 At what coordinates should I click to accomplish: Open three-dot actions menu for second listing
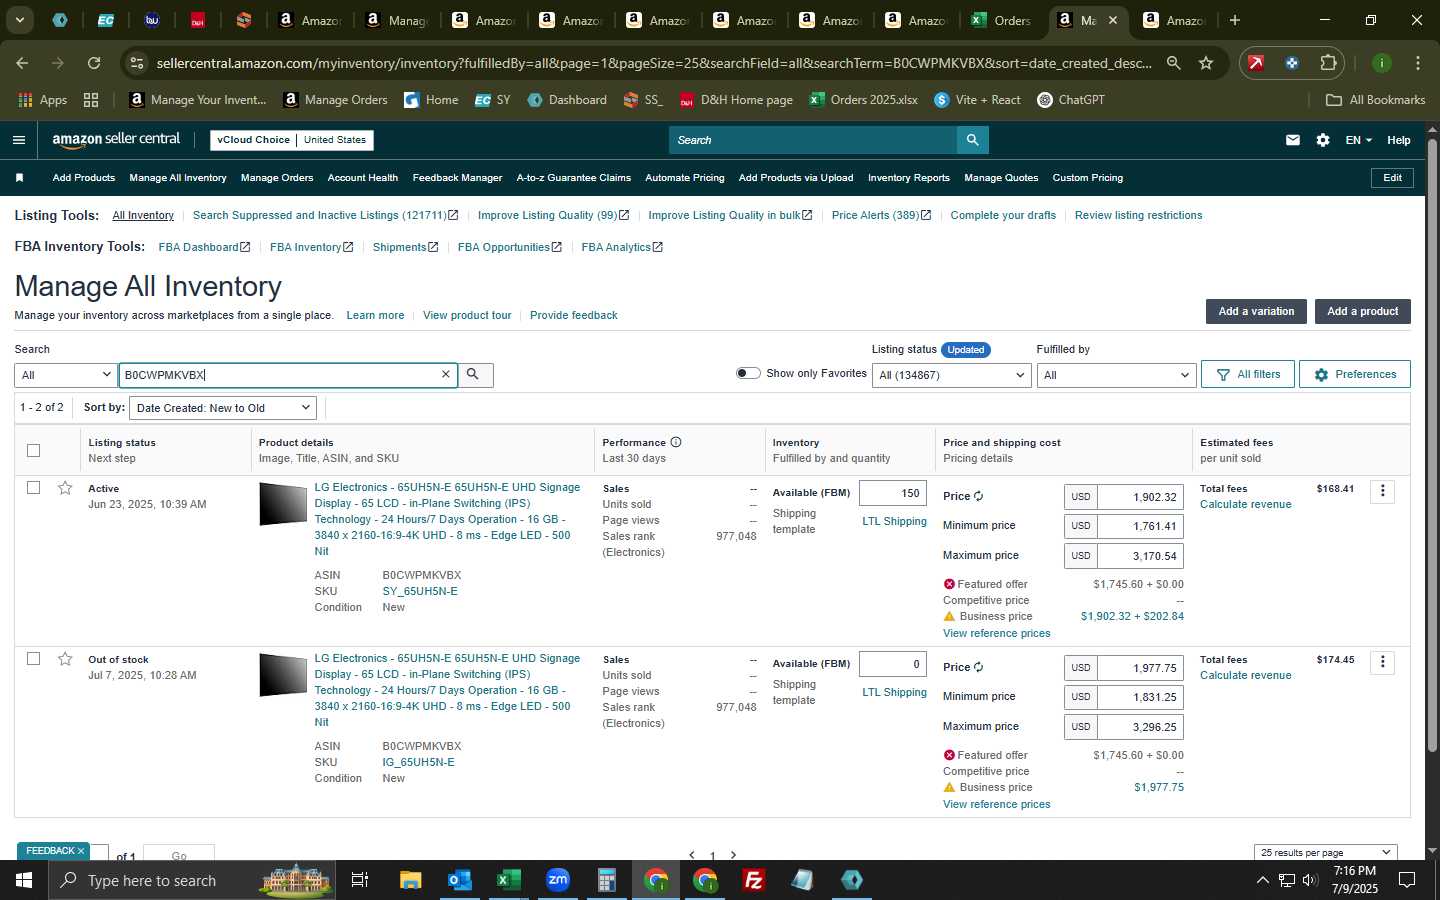coord(1383,662)
